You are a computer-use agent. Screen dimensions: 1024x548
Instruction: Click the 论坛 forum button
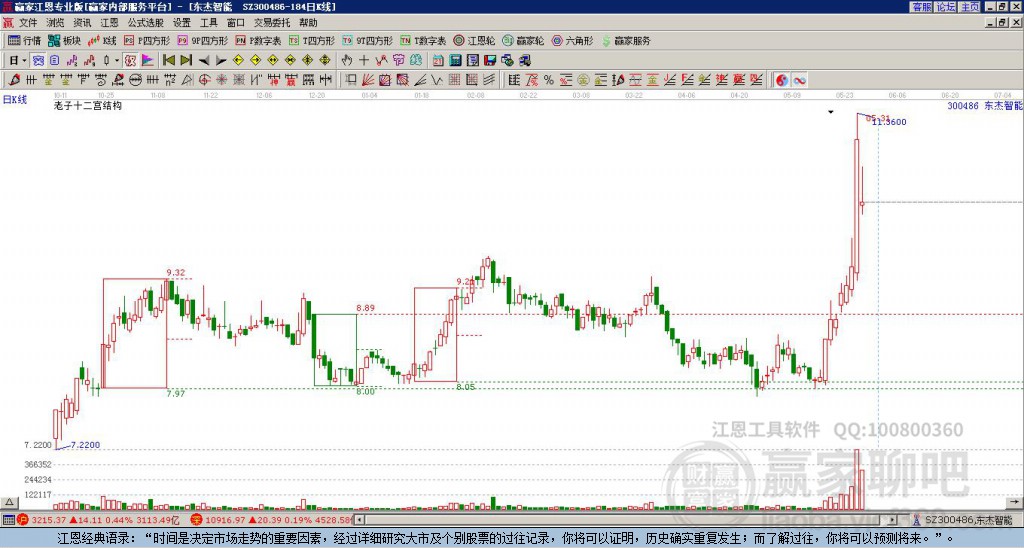[946, 7]
